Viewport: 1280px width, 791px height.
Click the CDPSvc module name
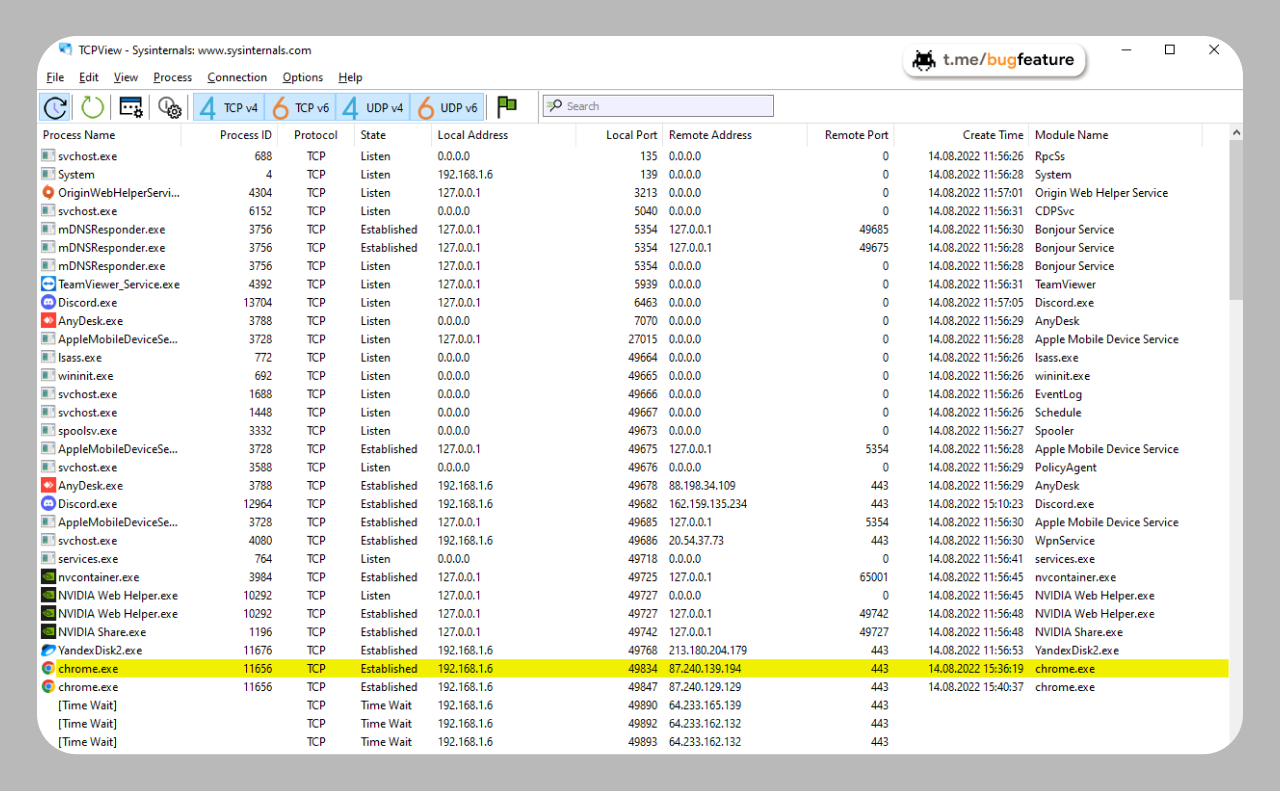click(x=1055, y=211)
